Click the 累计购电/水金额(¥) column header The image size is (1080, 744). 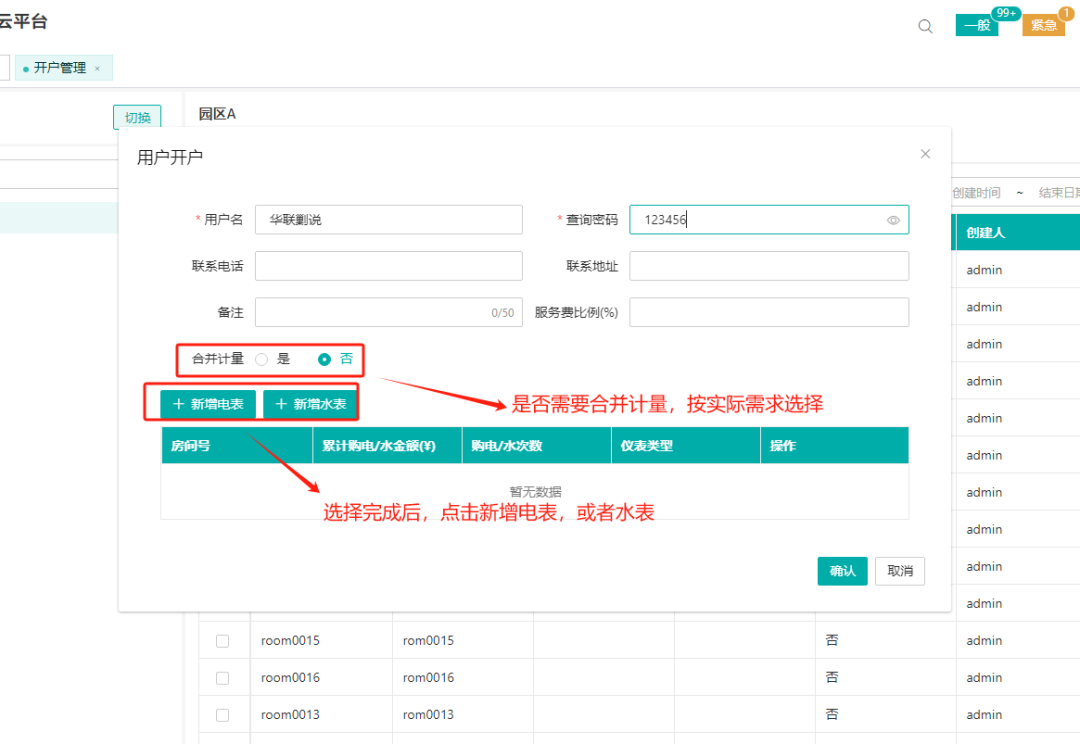pyautogui.click(x=387, y=446)
